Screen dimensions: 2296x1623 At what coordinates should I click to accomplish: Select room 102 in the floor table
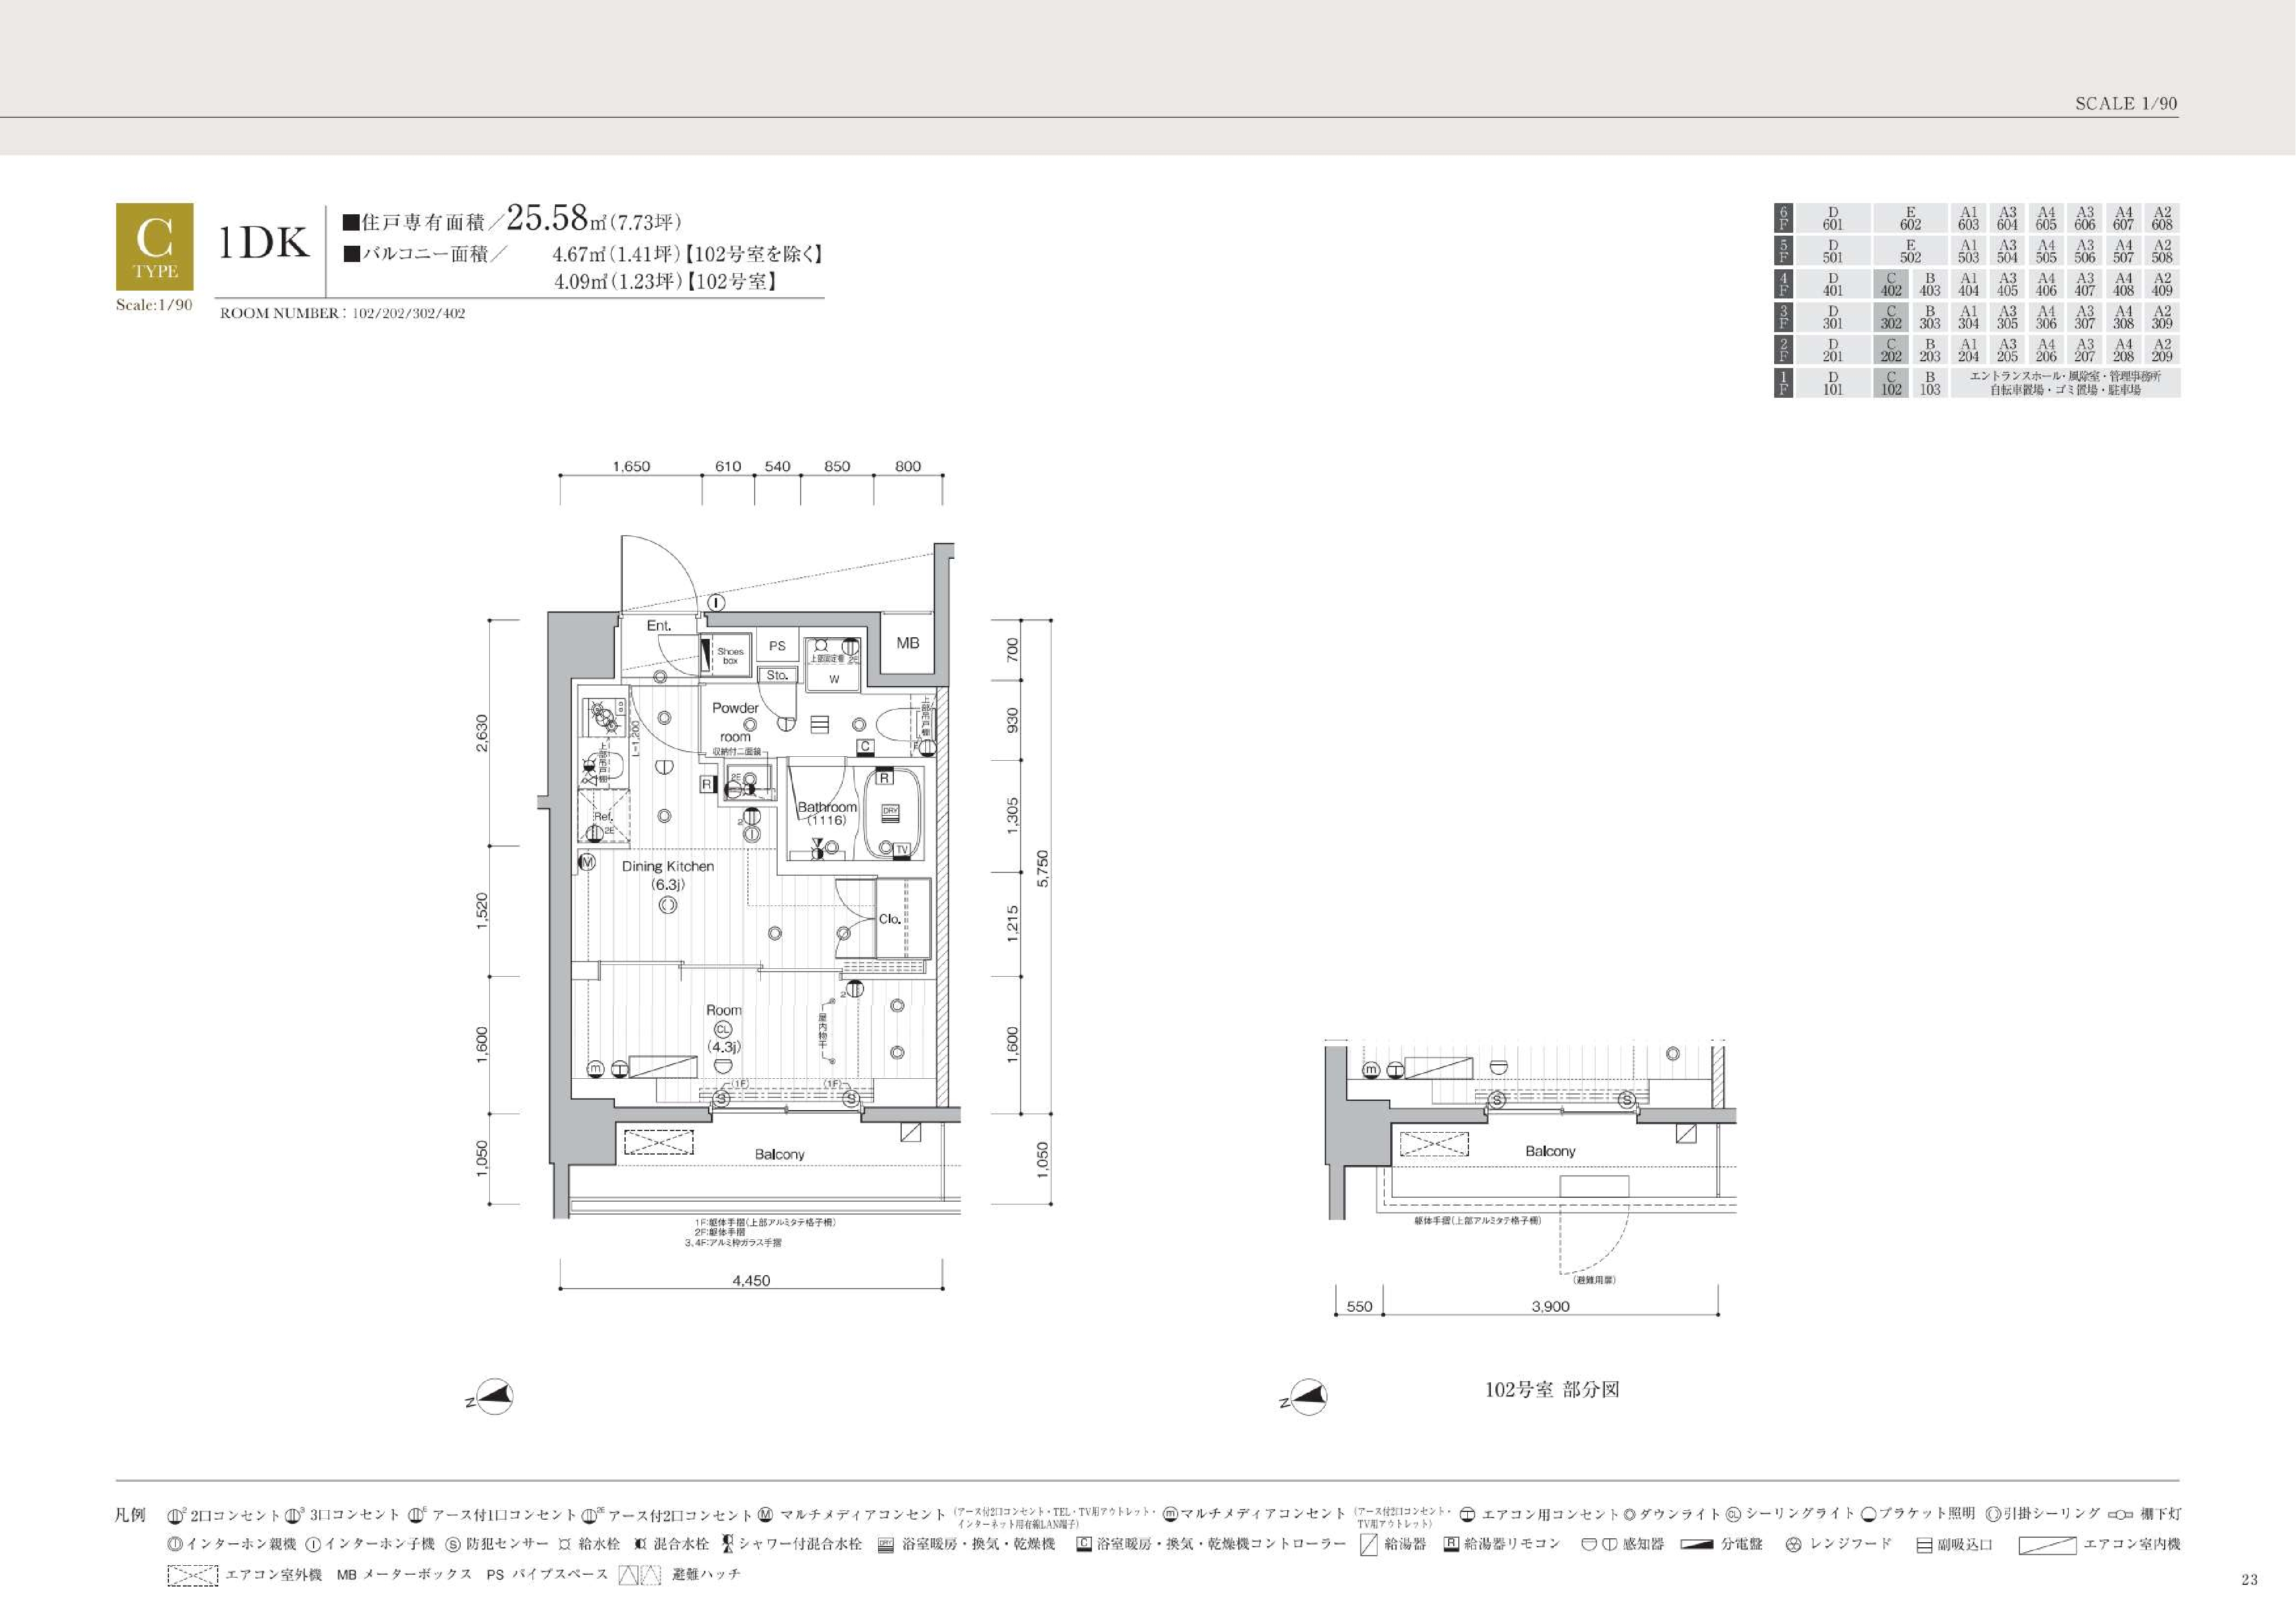(1890, 384)
